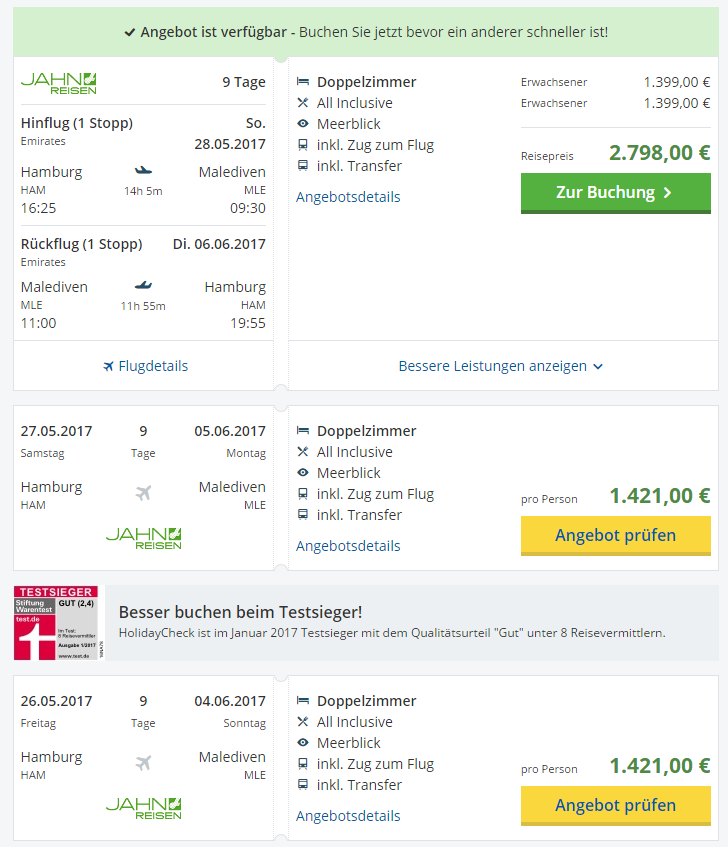This screenshot has width=728, height=847.
Task: Open Flugdetails for the Emirates flights
Action: (145, 366)
